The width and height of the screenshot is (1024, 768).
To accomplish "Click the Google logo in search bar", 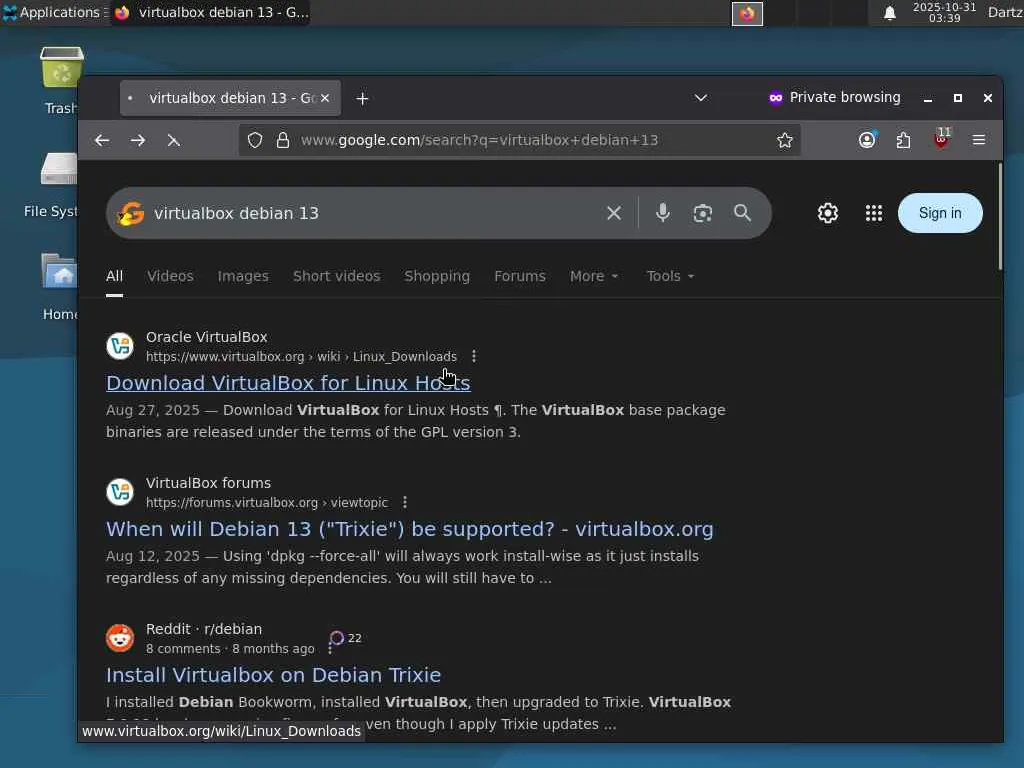I will (x=131, y=213).
